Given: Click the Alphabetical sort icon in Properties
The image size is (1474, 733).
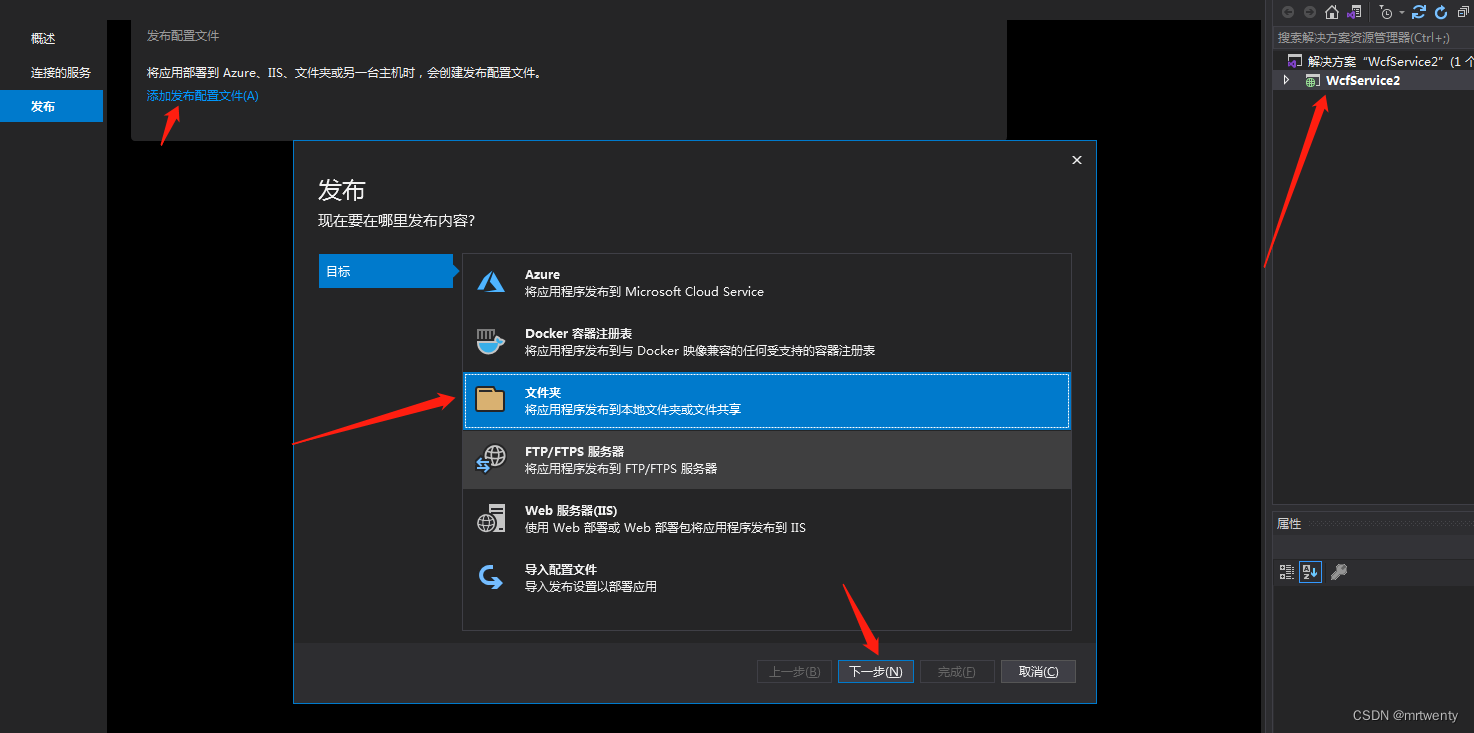Looking at the screenshot, I should coord(1310,572).
